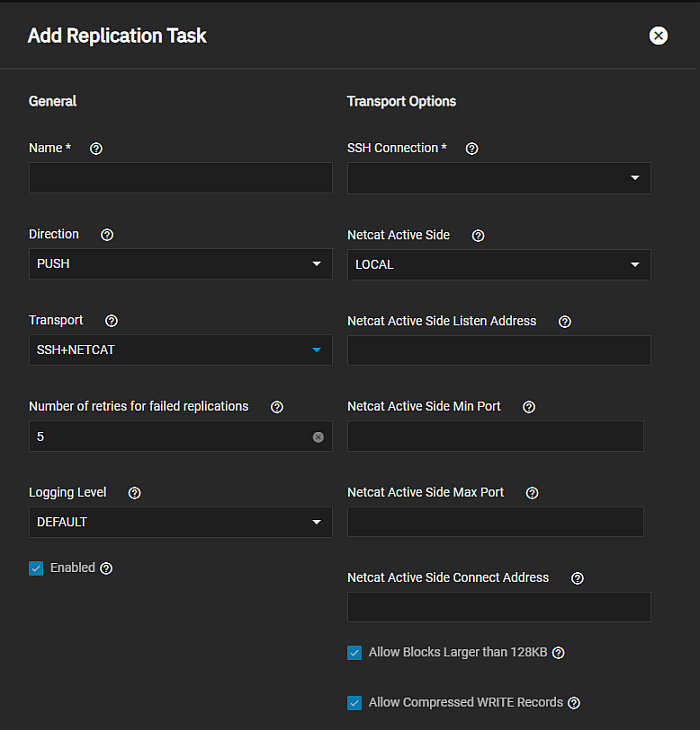The height and width of the screenshot is (730, 700).
Task: Click help icon next to Name label
Action: click(x=96, y=148)
